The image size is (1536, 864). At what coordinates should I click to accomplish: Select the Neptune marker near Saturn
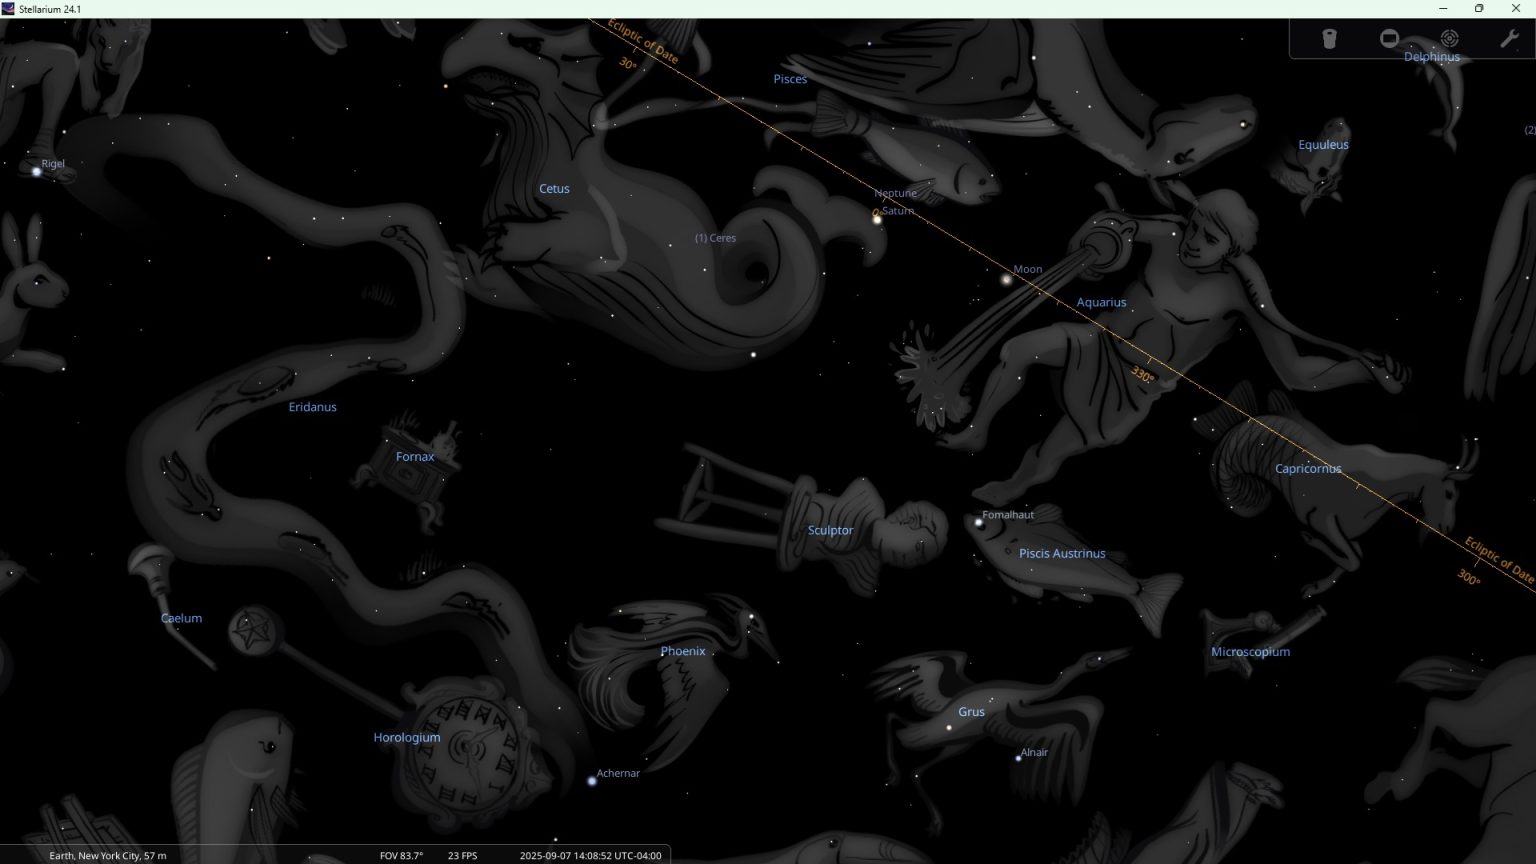875,212
